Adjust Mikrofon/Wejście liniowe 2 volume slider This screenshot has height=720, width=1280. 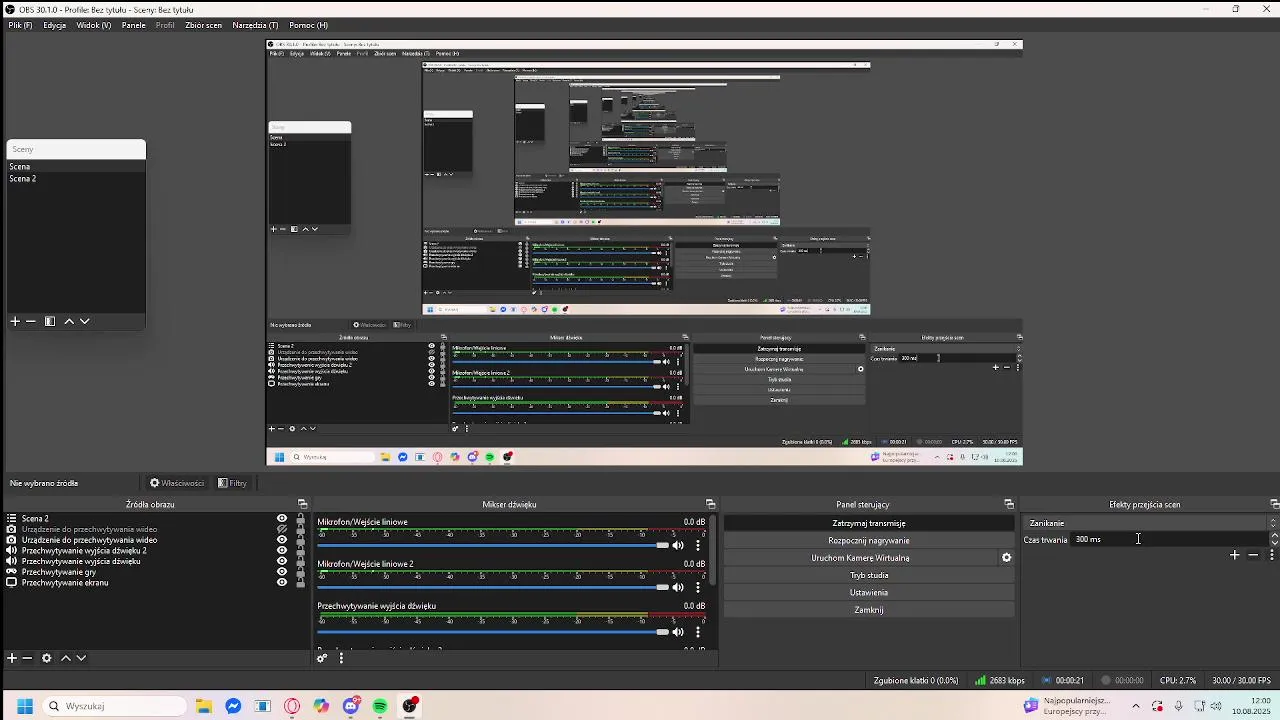pyautogui.click(x=493, y=587)
